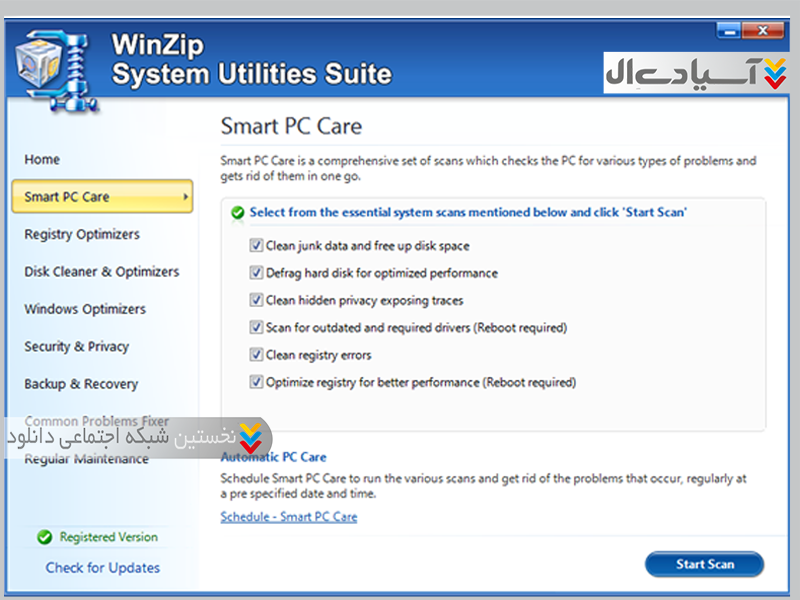Click the green Registered Version checkmark icon

44,537
